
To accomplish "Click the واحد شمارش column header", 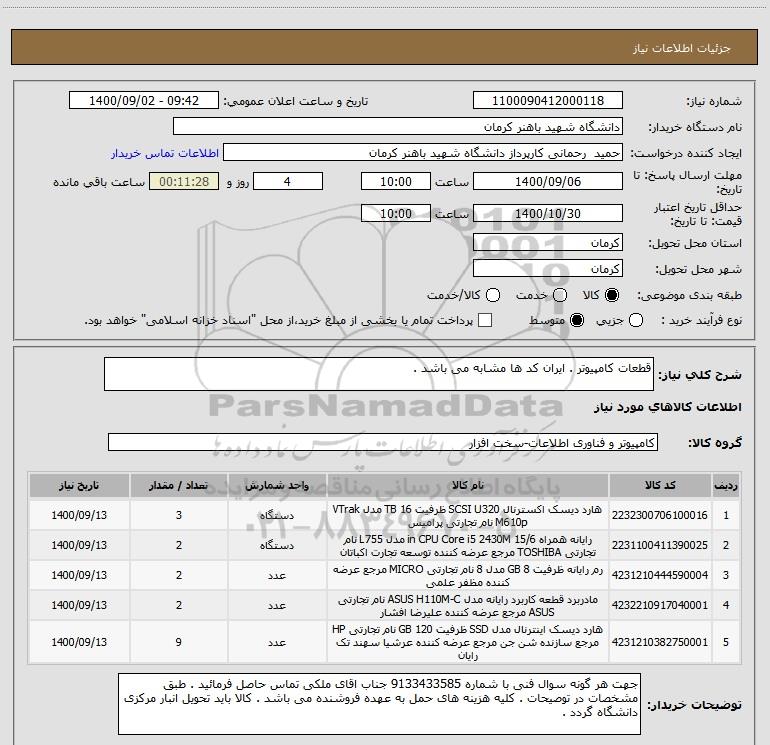I will (277, 486).
